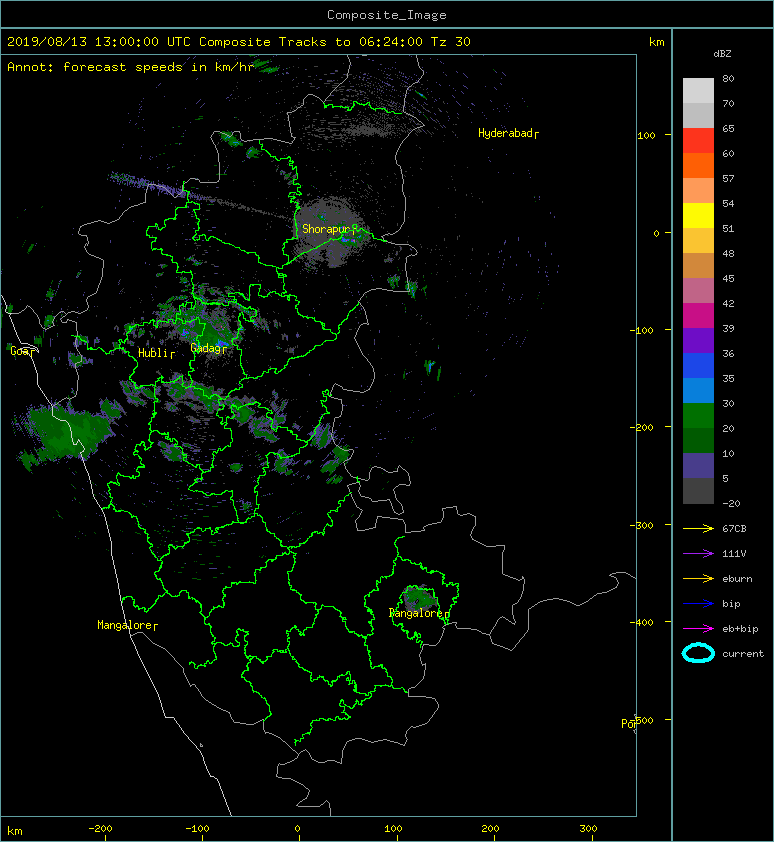Click the magenta arrow beside eb+bip legend

pyautogui.click(x=698, y=628)
